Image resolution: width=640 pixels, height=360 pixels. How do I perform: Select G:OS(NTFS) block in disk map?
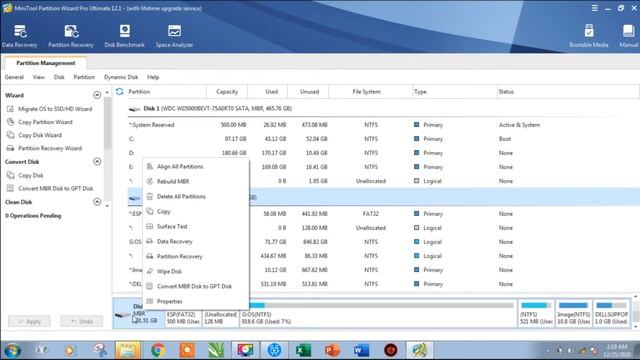click(x=378, y=313)
